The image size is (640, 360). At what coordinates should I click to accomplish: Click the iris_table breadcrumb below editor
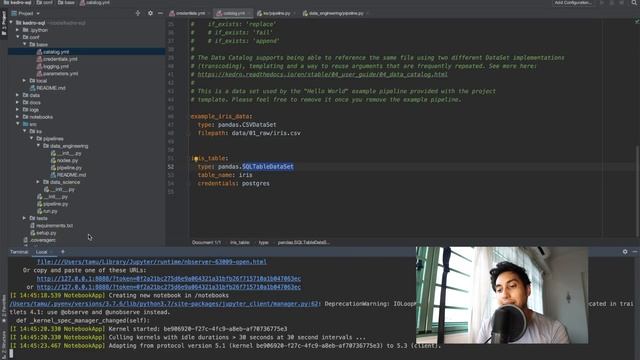pyautogui.click(x=240, y=242)
